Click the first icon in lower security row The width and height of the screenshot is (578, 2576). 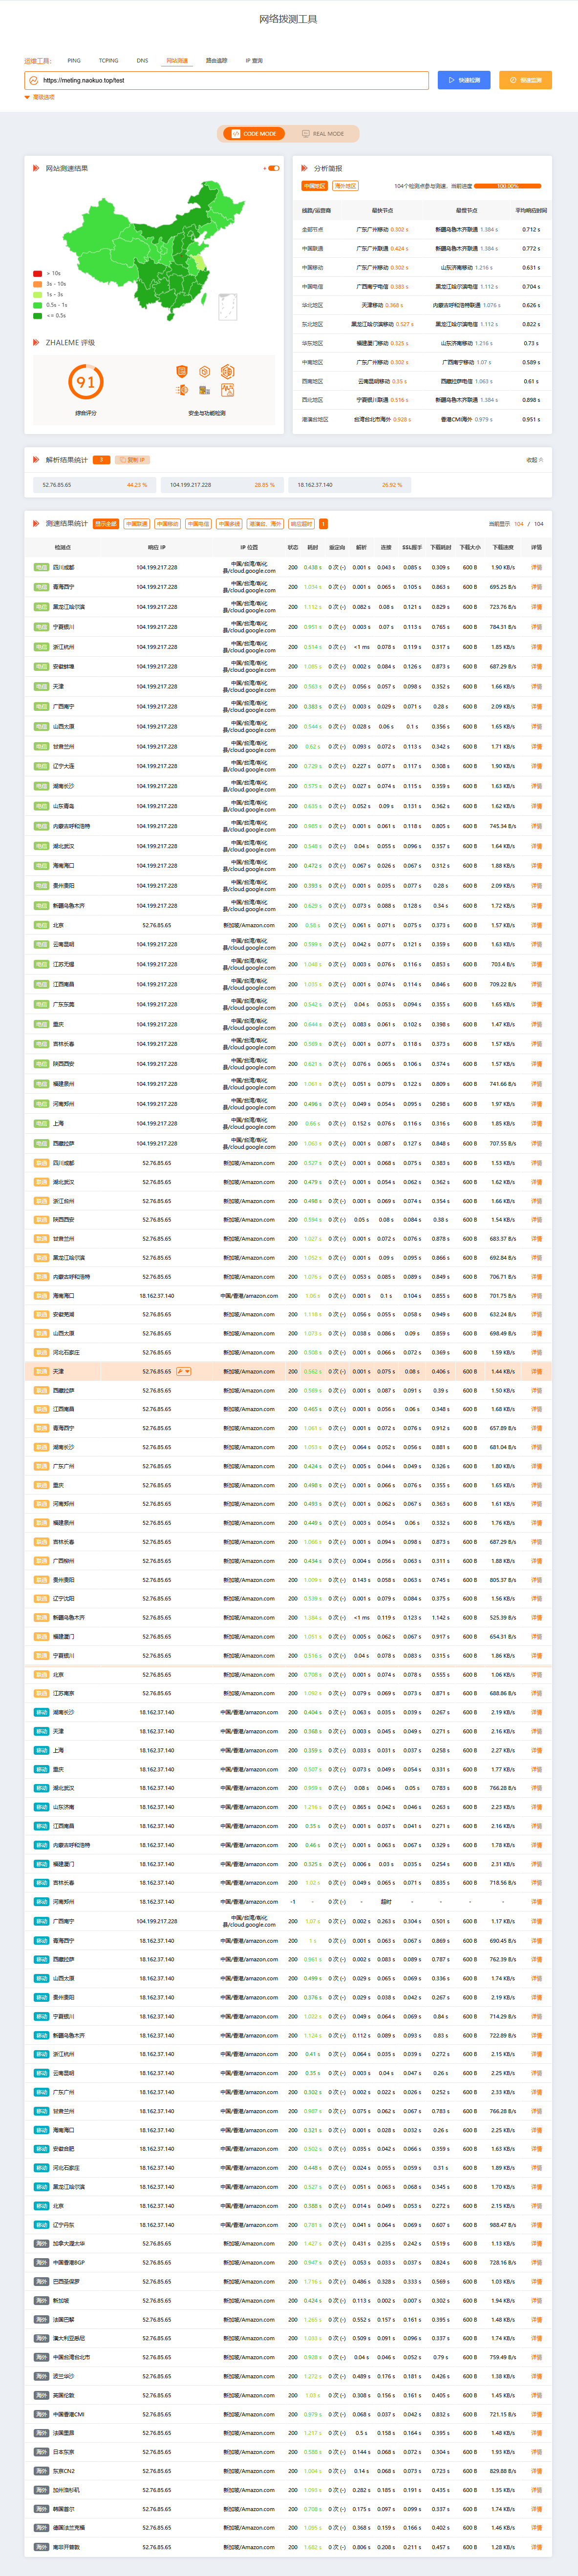pos(182,390)
